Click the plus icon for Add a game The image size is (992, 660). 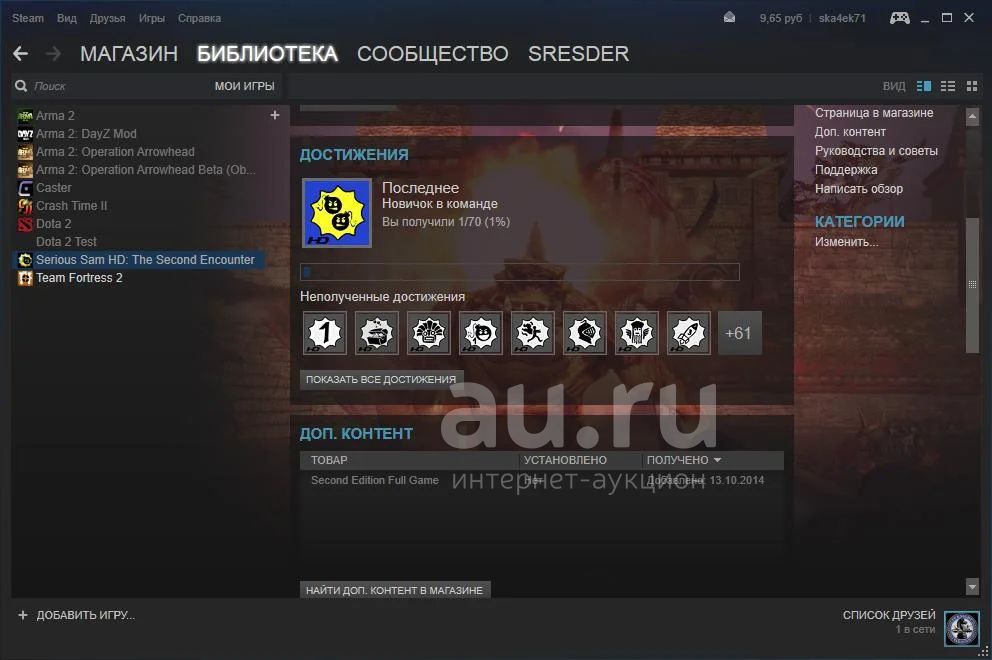tap(23, 615)
